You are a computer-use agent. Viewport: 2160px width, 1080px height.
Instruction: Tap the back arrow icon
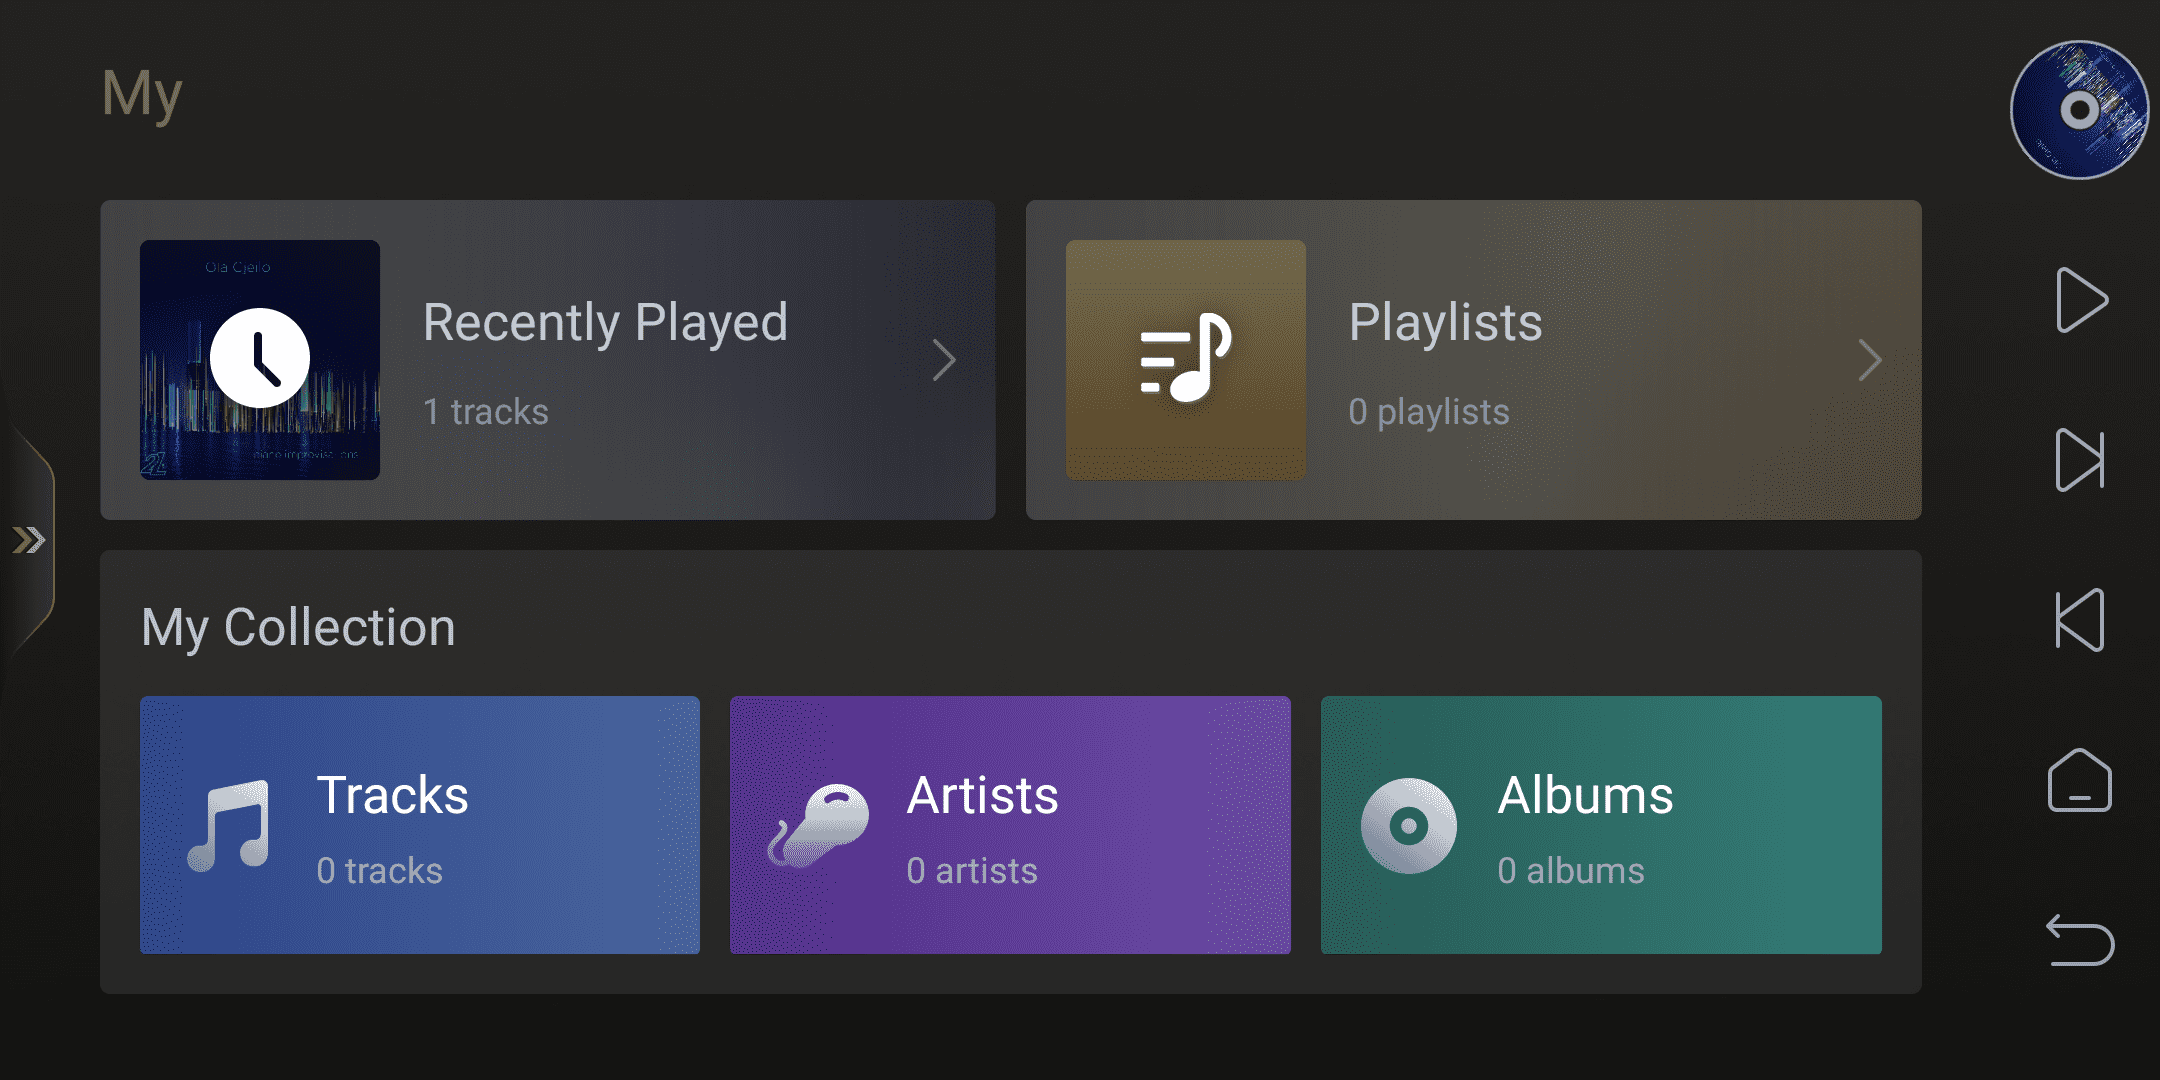coord(2080,940)
